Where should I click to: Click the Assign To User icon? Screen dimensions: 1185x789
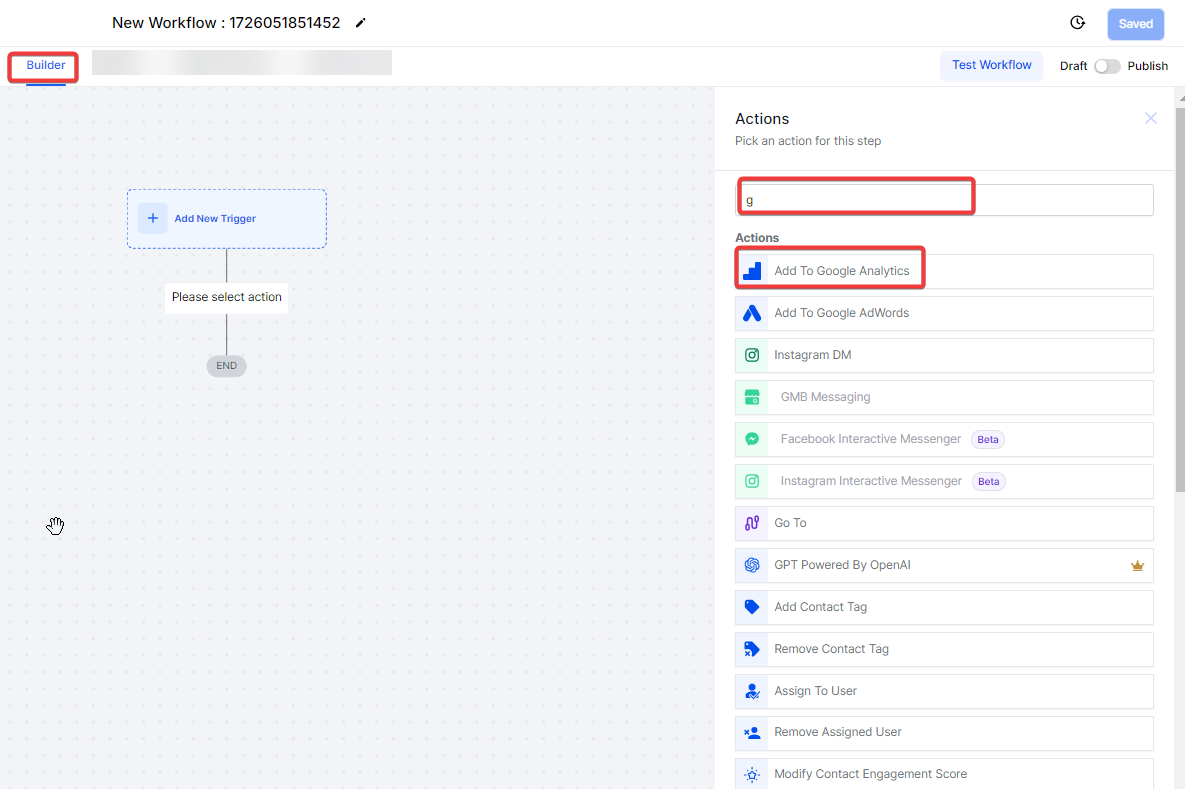752,691
